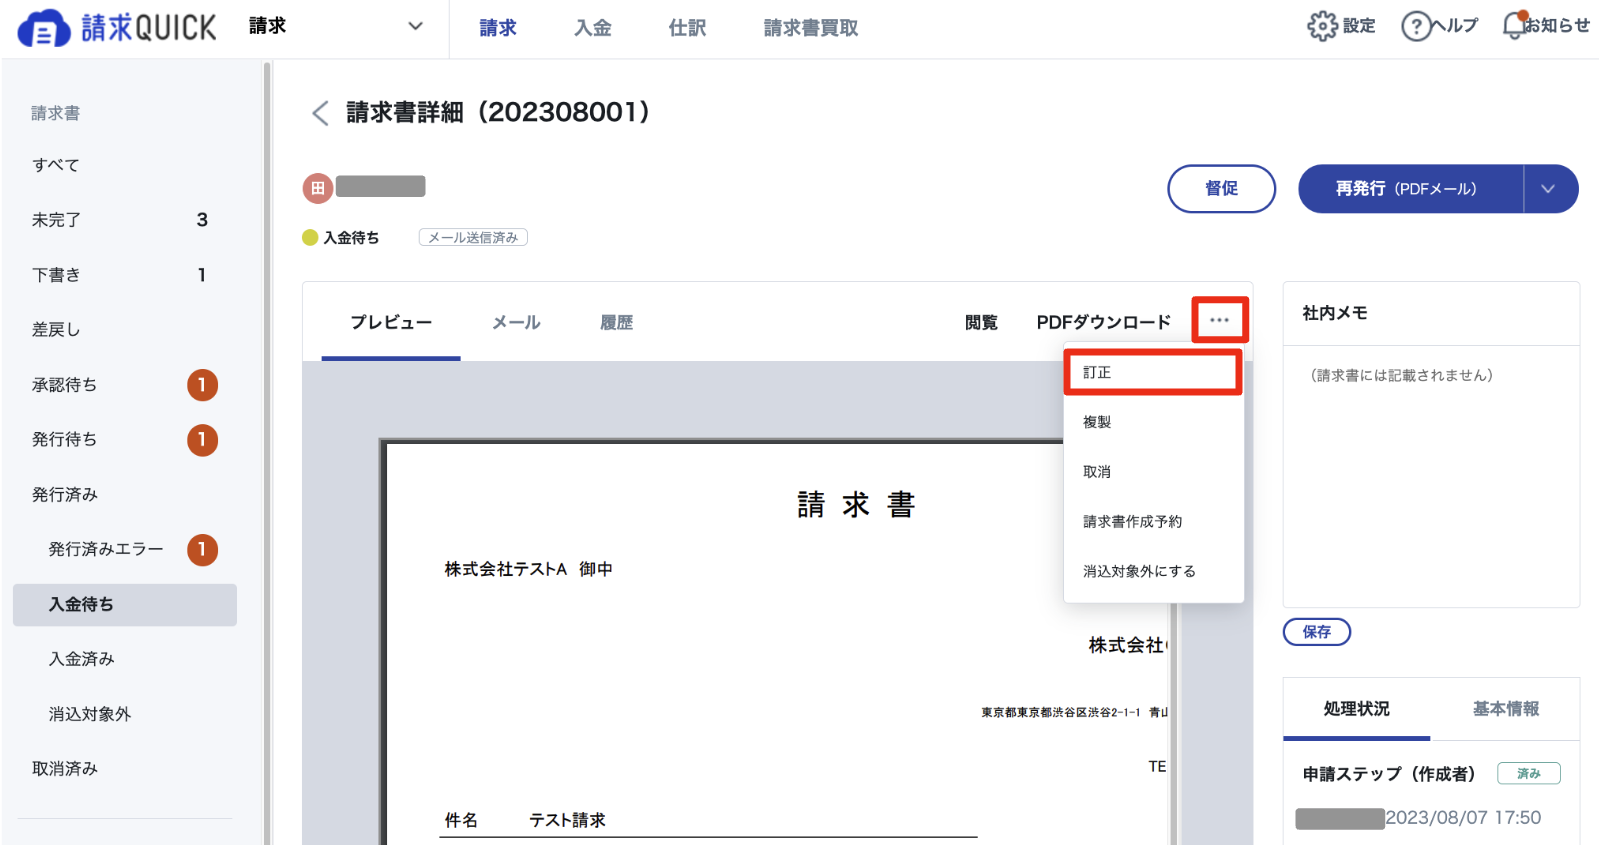The width and height of the screenshot is (1599, 845).
Task: Choose 複製 in the options menu
Action: pos(1097,422)
